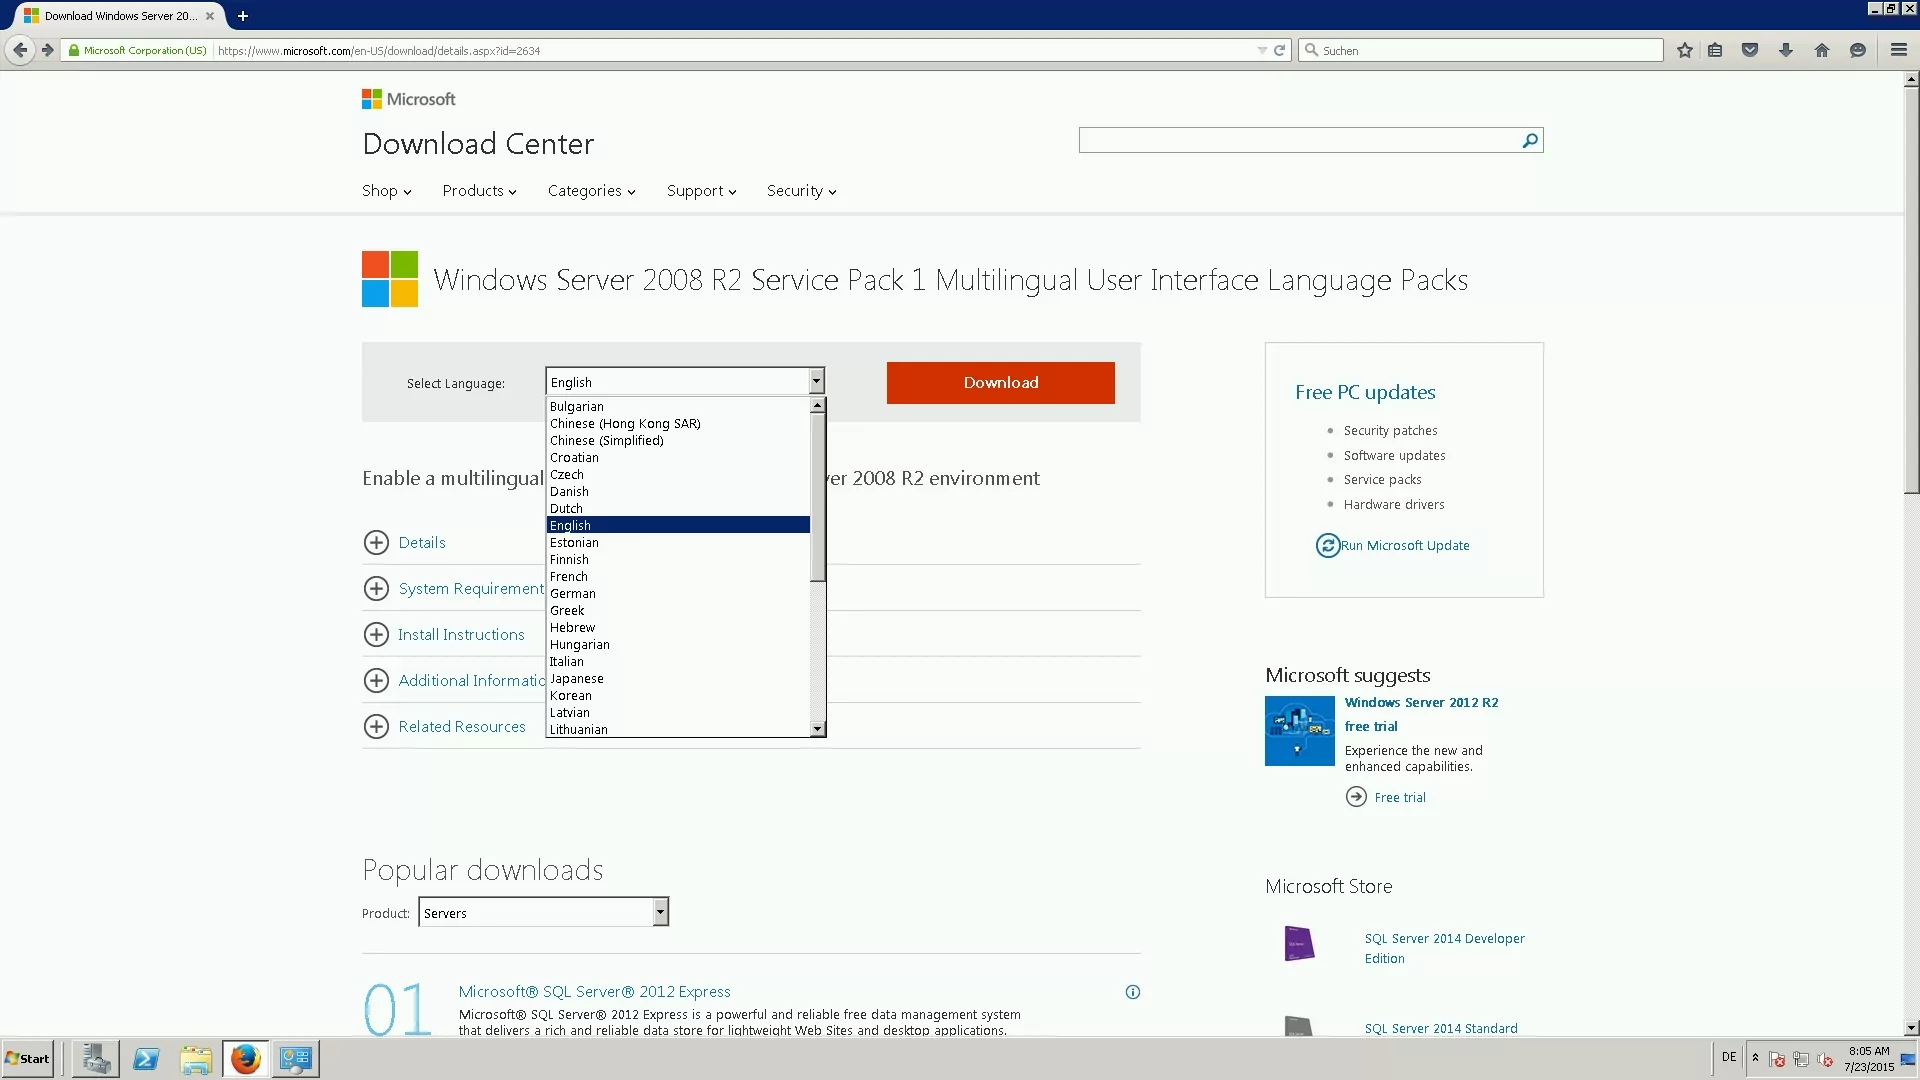Select the Download Windows Server tab
This screenshot has width=1920, height=1080.
[x=118, y=16]
